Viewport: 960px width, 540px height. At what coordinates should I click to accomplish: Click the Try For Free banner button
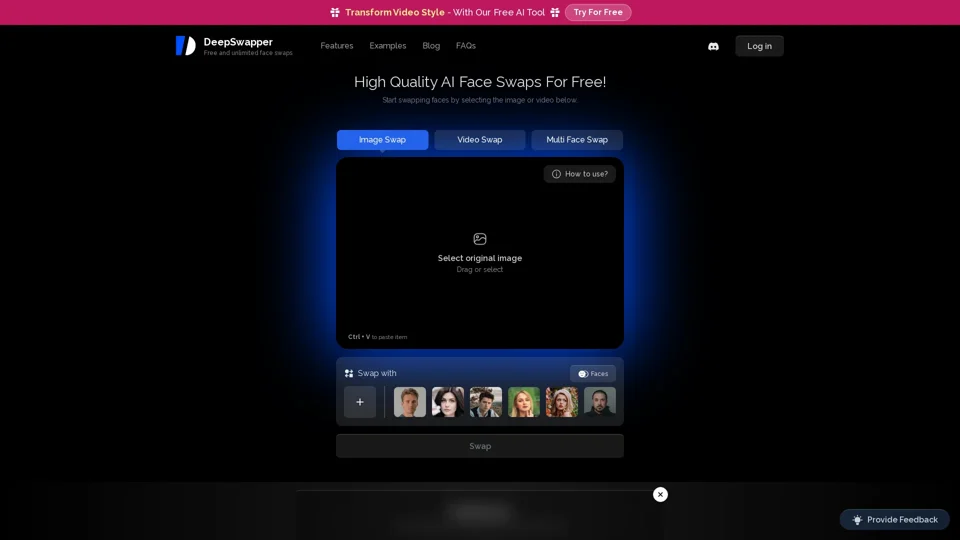tap(598, 12)
